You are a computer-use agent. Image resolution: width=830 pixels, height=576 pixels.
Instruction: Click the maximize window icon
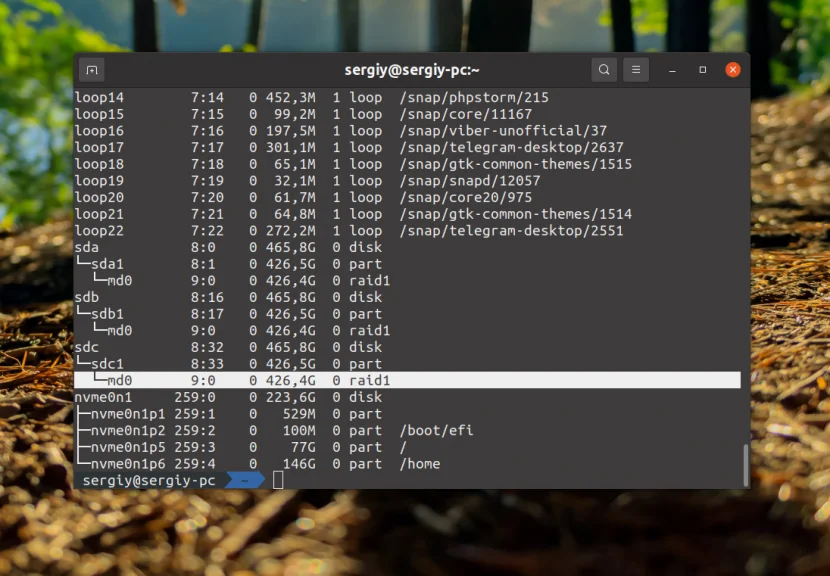coord(701,69)
